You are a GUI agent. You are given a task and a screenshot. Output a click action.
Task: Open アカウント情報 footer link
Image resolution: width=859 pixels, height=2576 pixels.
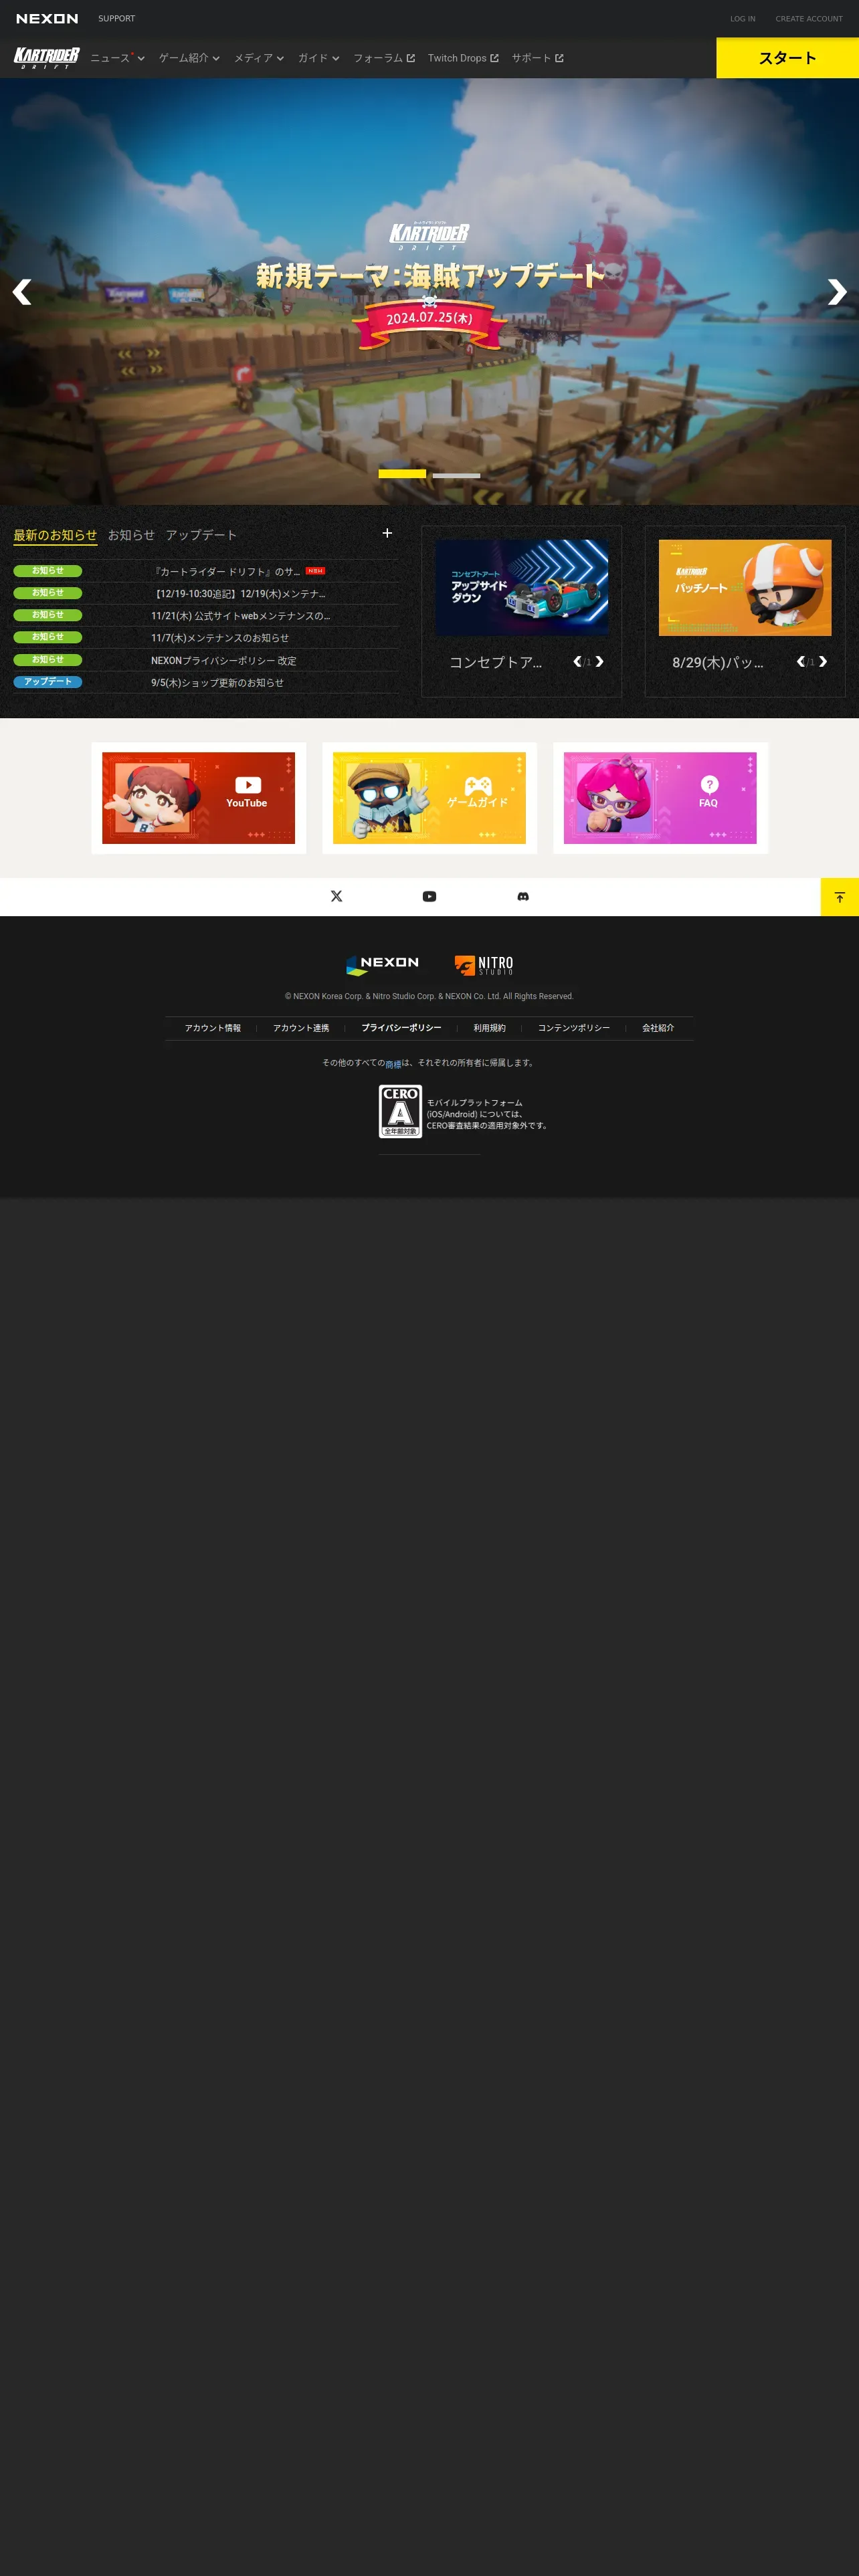coord(212,1028)
